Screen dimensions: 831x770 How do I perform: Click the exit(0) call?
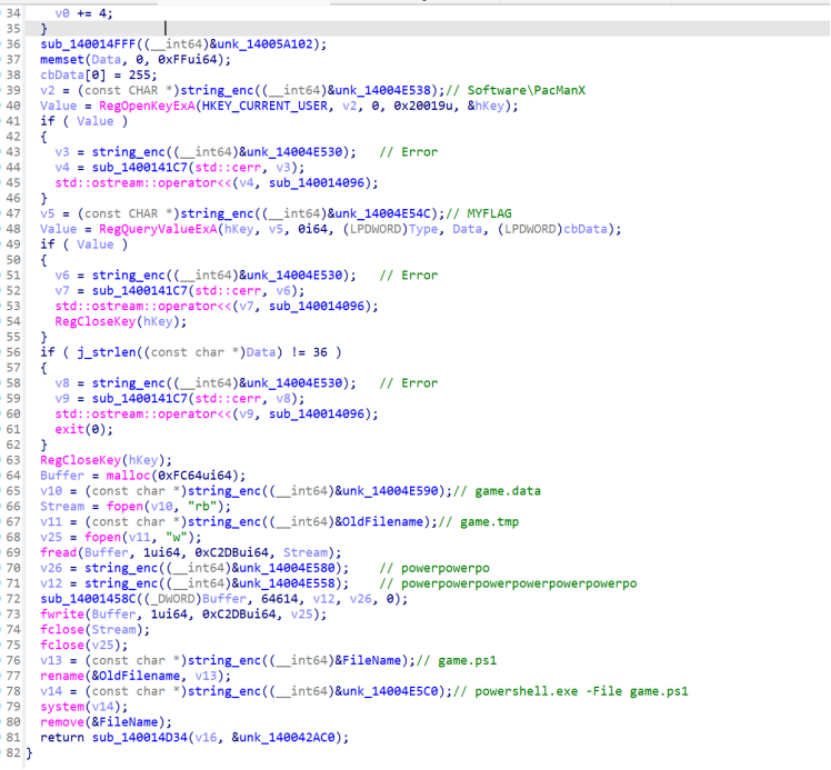pyautogui.click(x=84, y=429)
